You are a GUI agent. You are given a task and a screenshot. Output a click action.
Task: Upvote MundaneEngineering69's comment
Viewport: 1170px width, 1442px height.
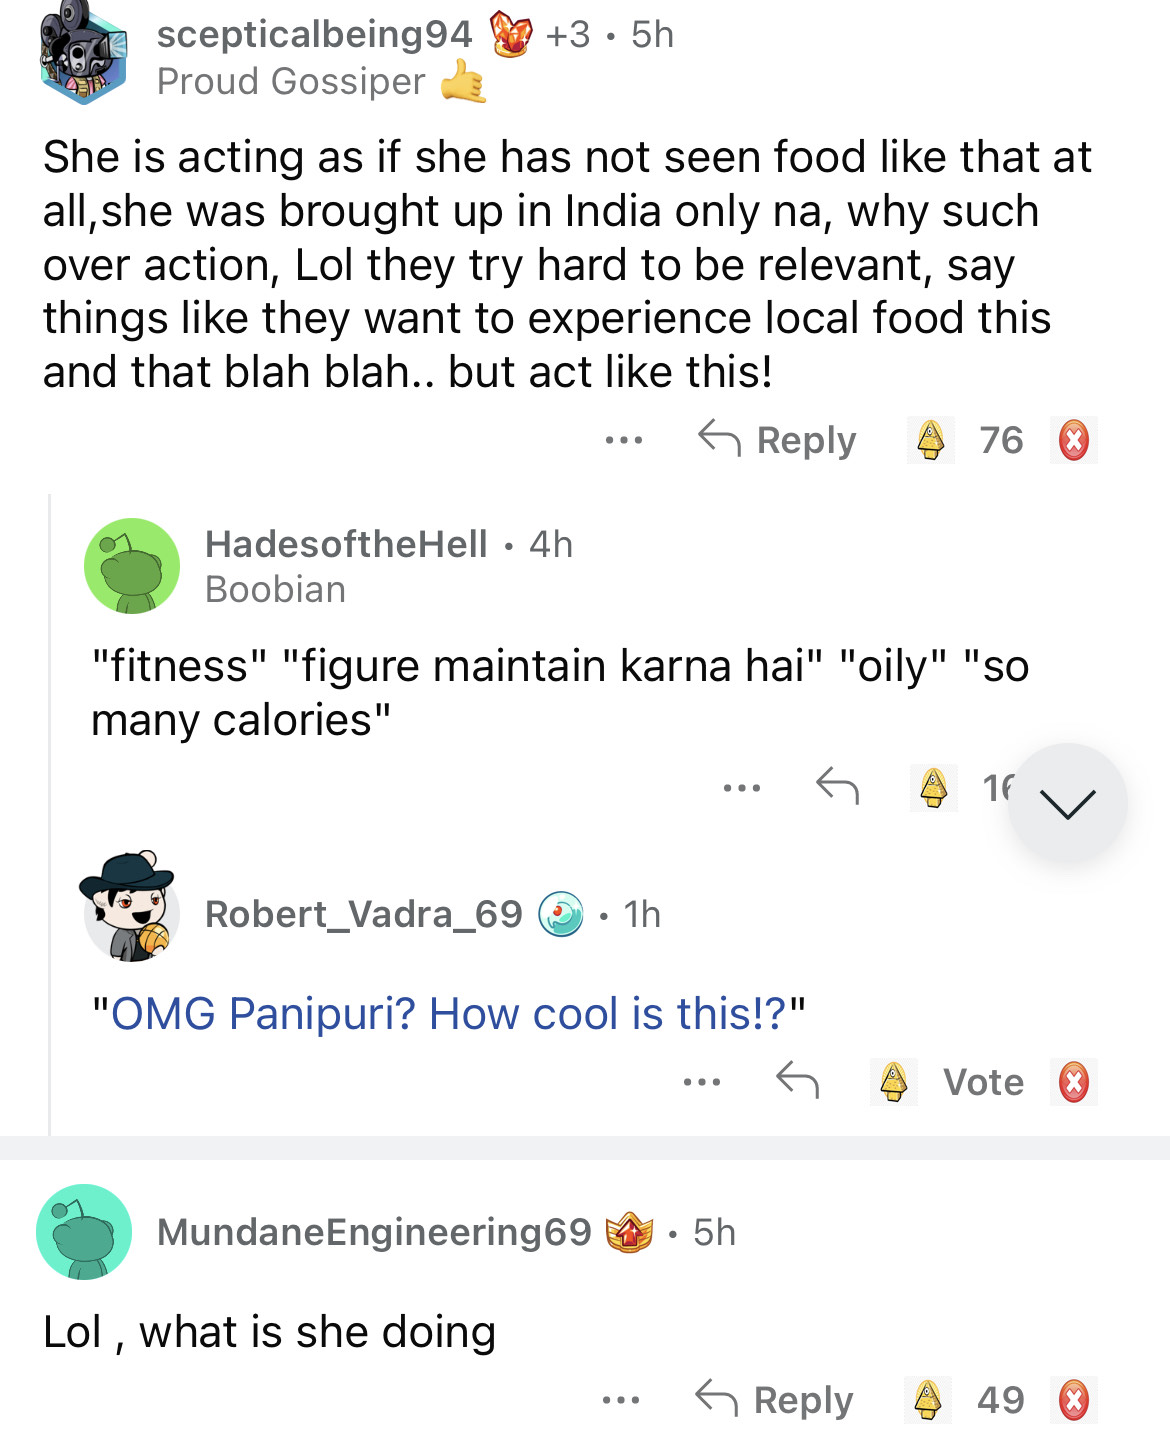pyautogui.click(x=928, y=1400)
